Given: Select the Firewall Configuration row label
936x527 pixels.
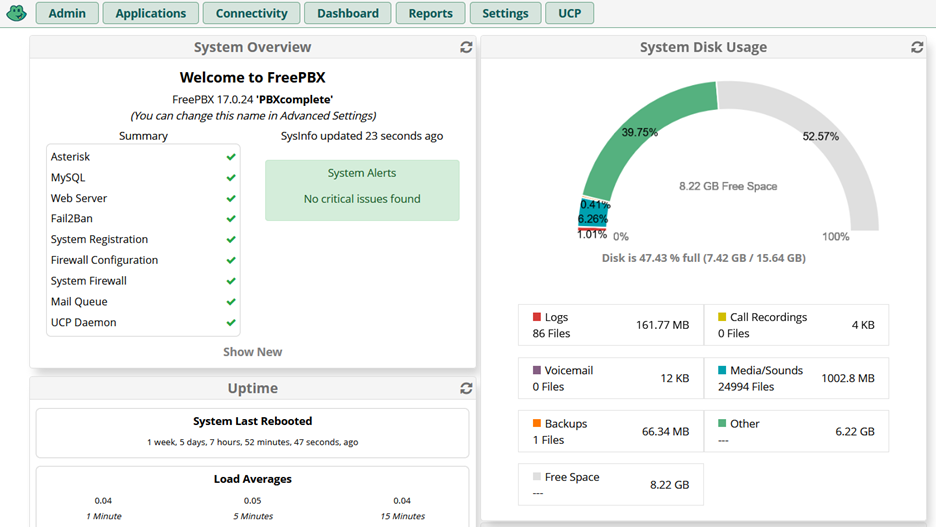Looking at the screenshot, I should [x=104, y=260].
